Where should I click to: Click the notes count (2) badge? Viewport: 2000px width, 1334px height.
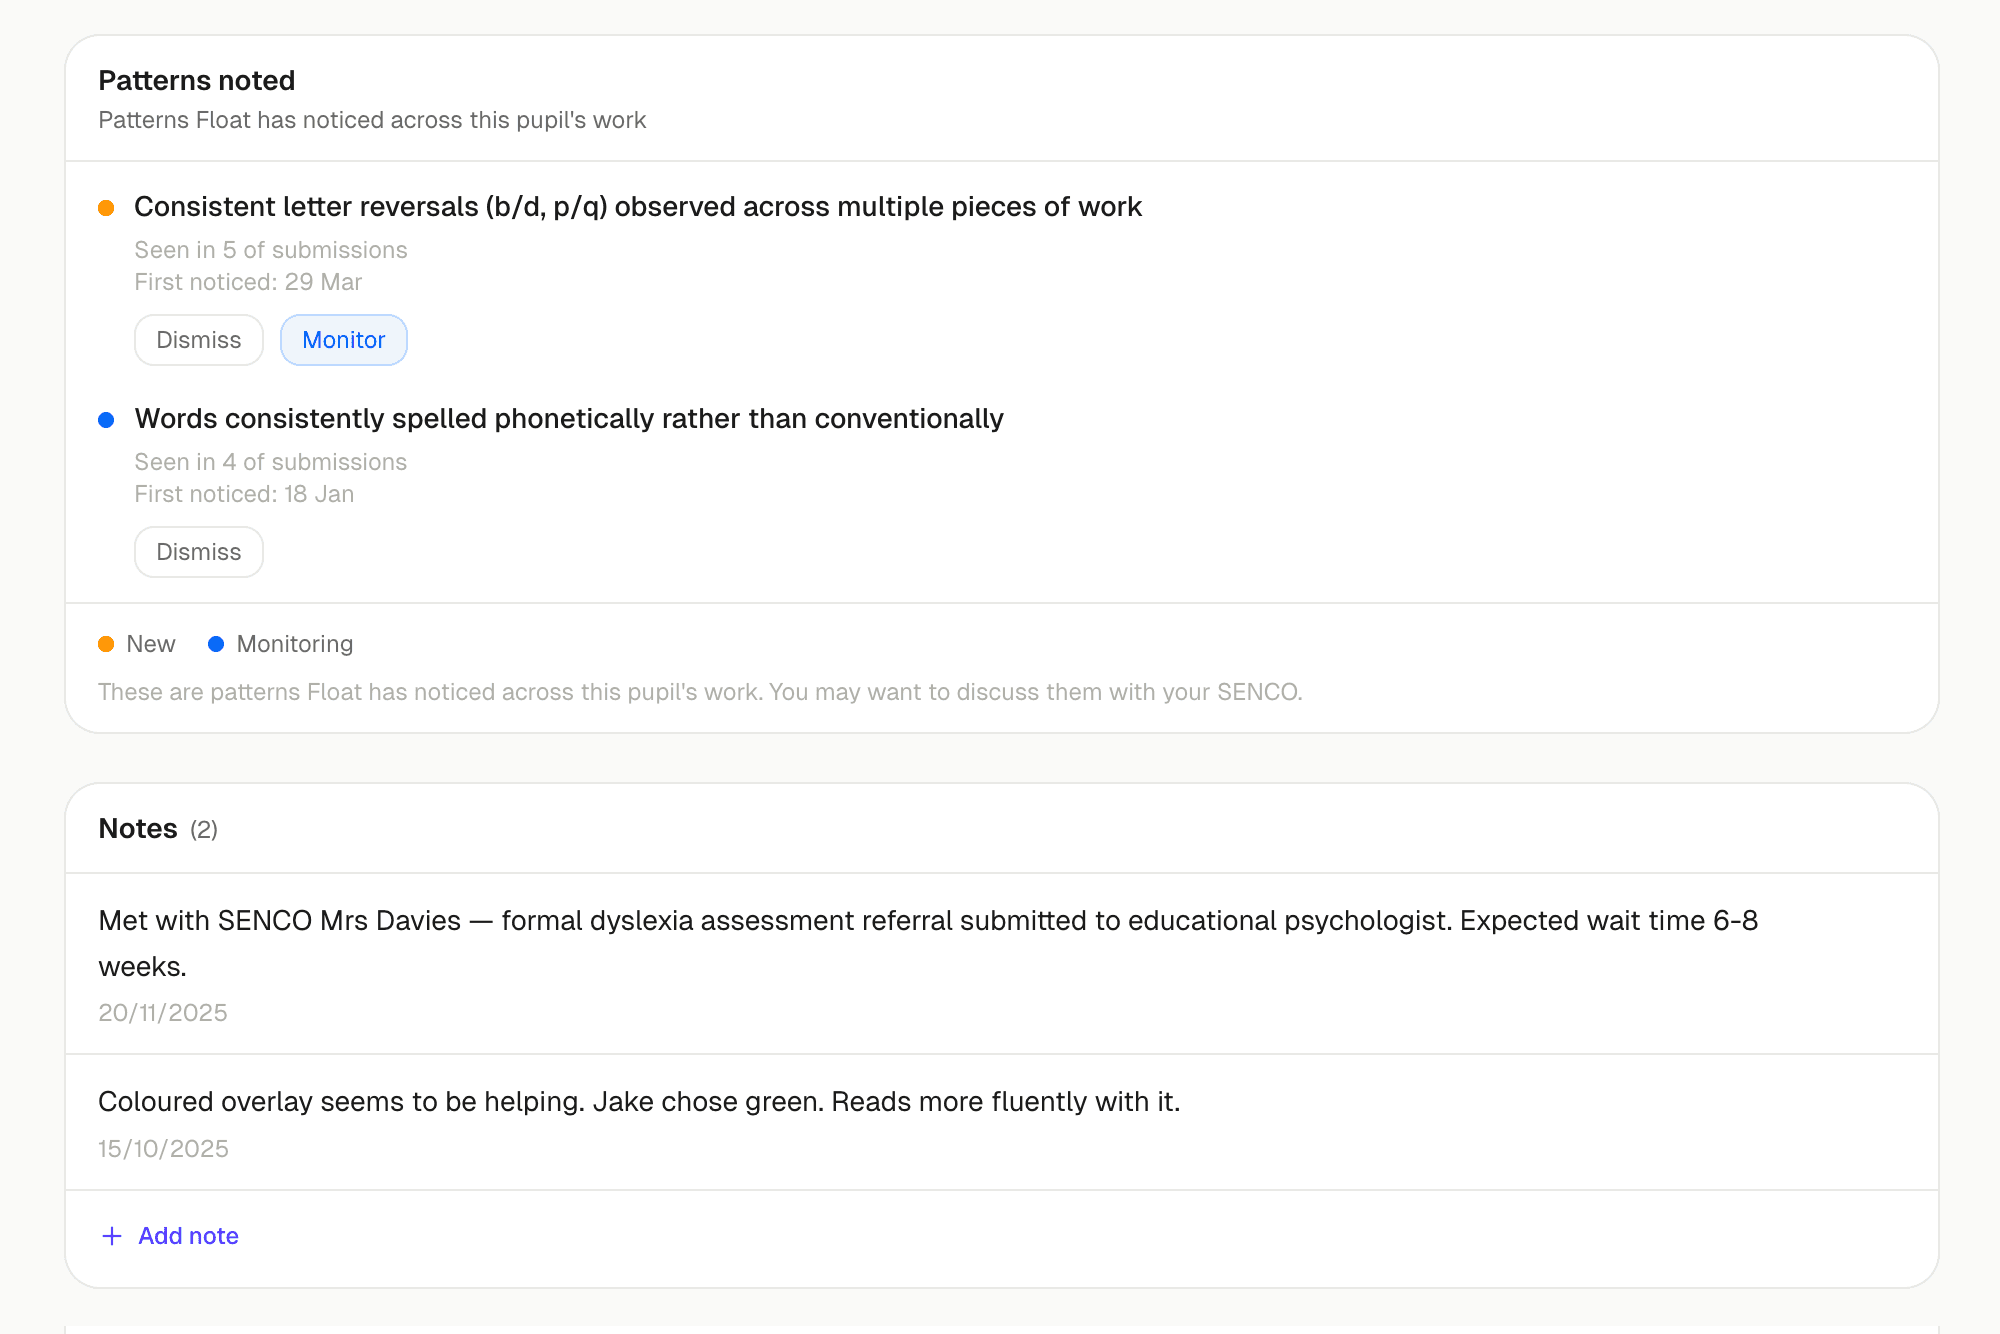[204, 830]
